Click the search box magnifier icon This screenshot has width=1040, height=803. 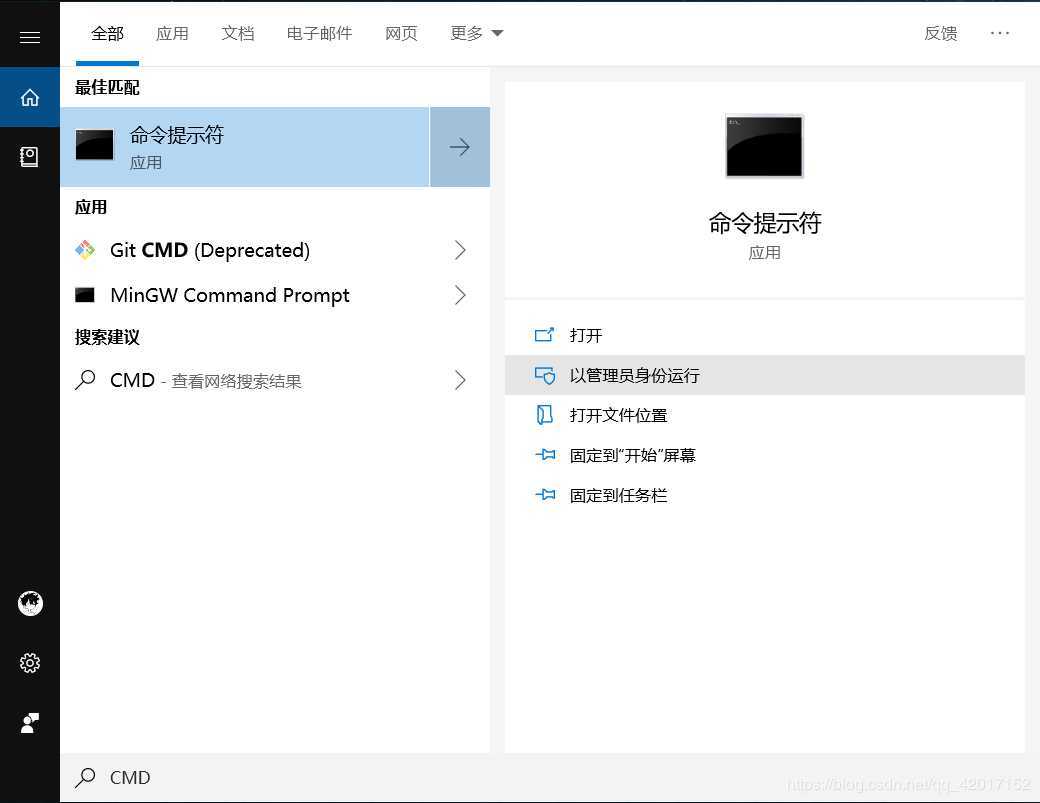click(x=85, y=777)
